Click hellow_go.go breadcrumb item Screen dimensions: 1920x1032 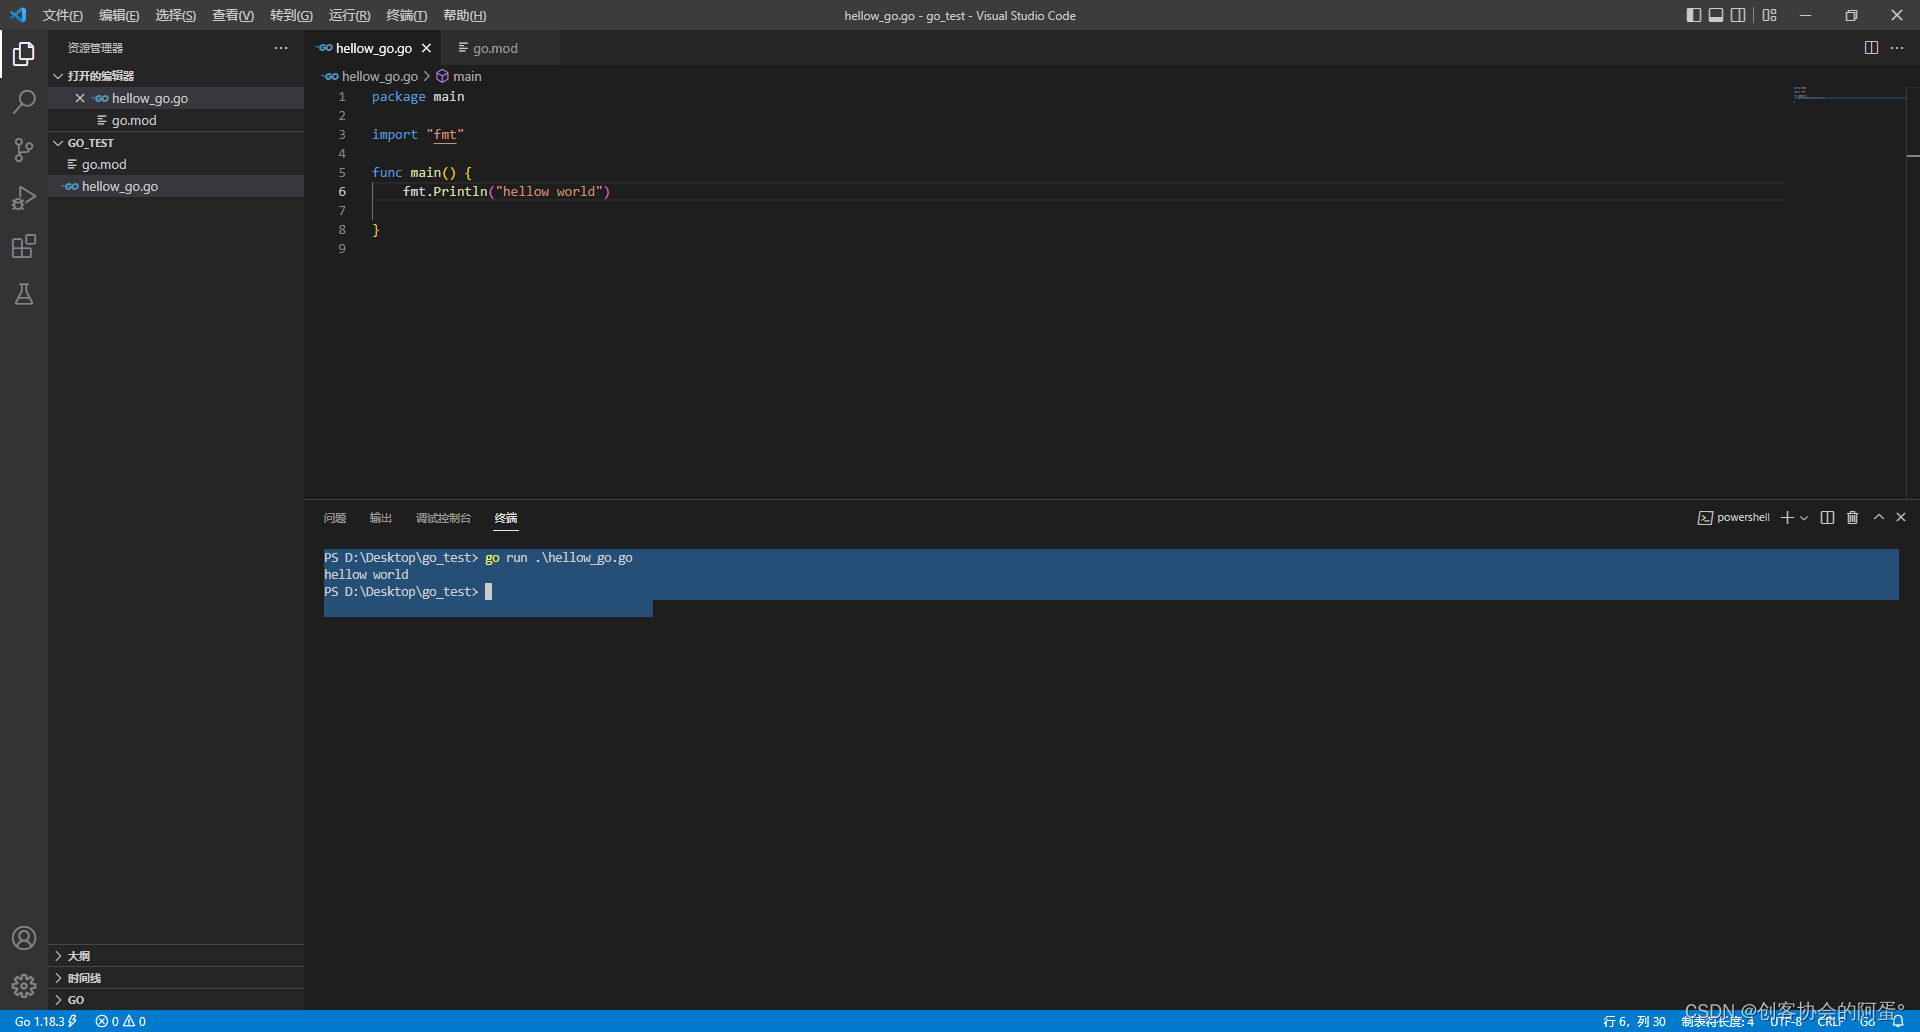[x=371, y=76]
